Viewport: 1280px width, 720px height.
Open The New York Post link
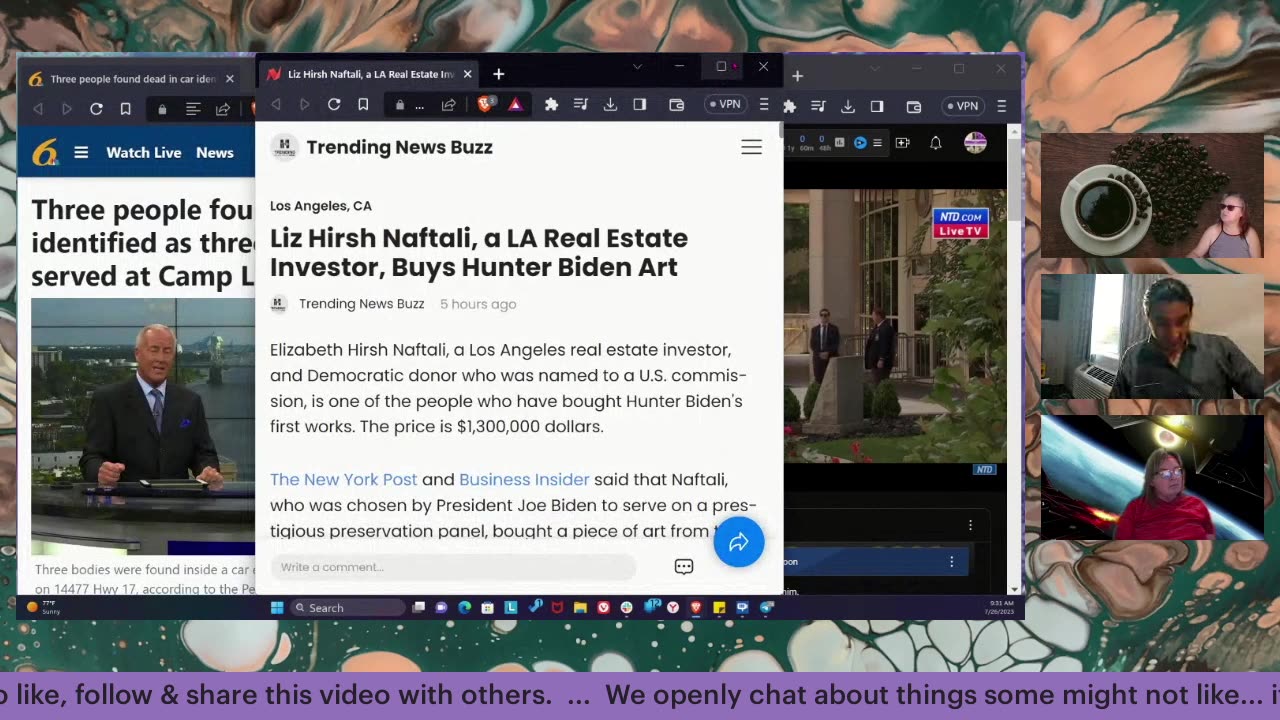point(343,479)
